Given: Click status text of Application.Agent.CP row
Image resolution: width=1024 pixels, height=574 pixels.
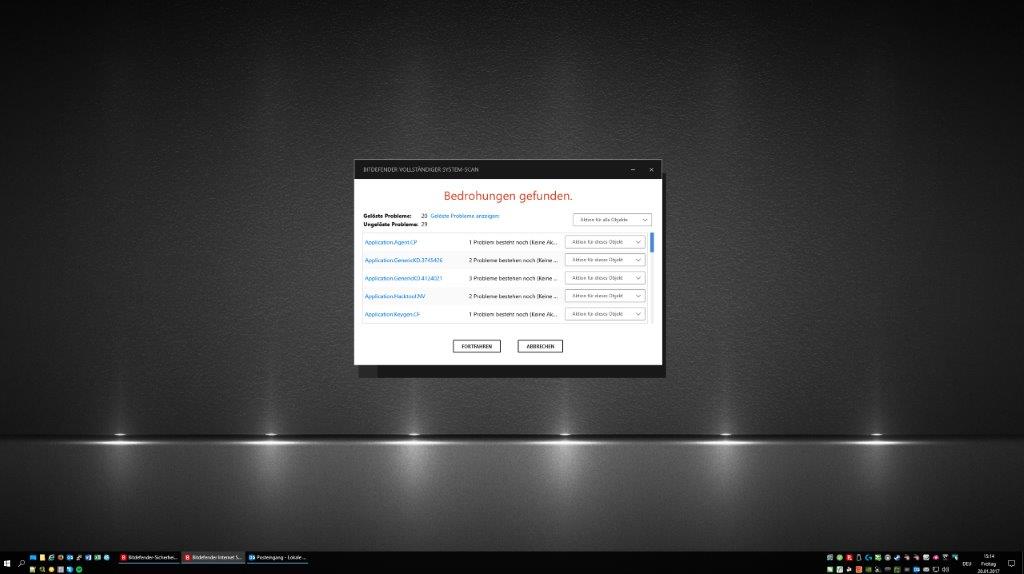Looking at the screenshot, I should [x=513, y=242].
